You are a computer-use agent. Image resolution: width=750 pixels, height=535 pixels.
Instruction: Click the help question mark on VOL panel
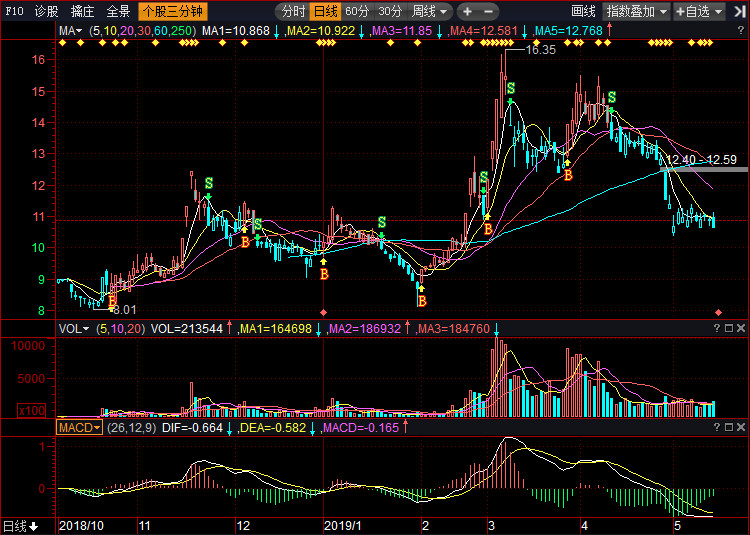tap(715, 328)
